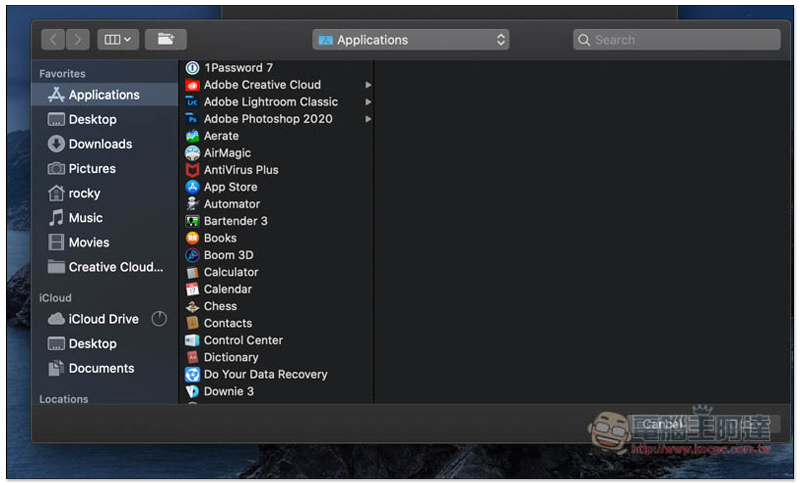Open Music in the sidebar

[x=105, y=218]
